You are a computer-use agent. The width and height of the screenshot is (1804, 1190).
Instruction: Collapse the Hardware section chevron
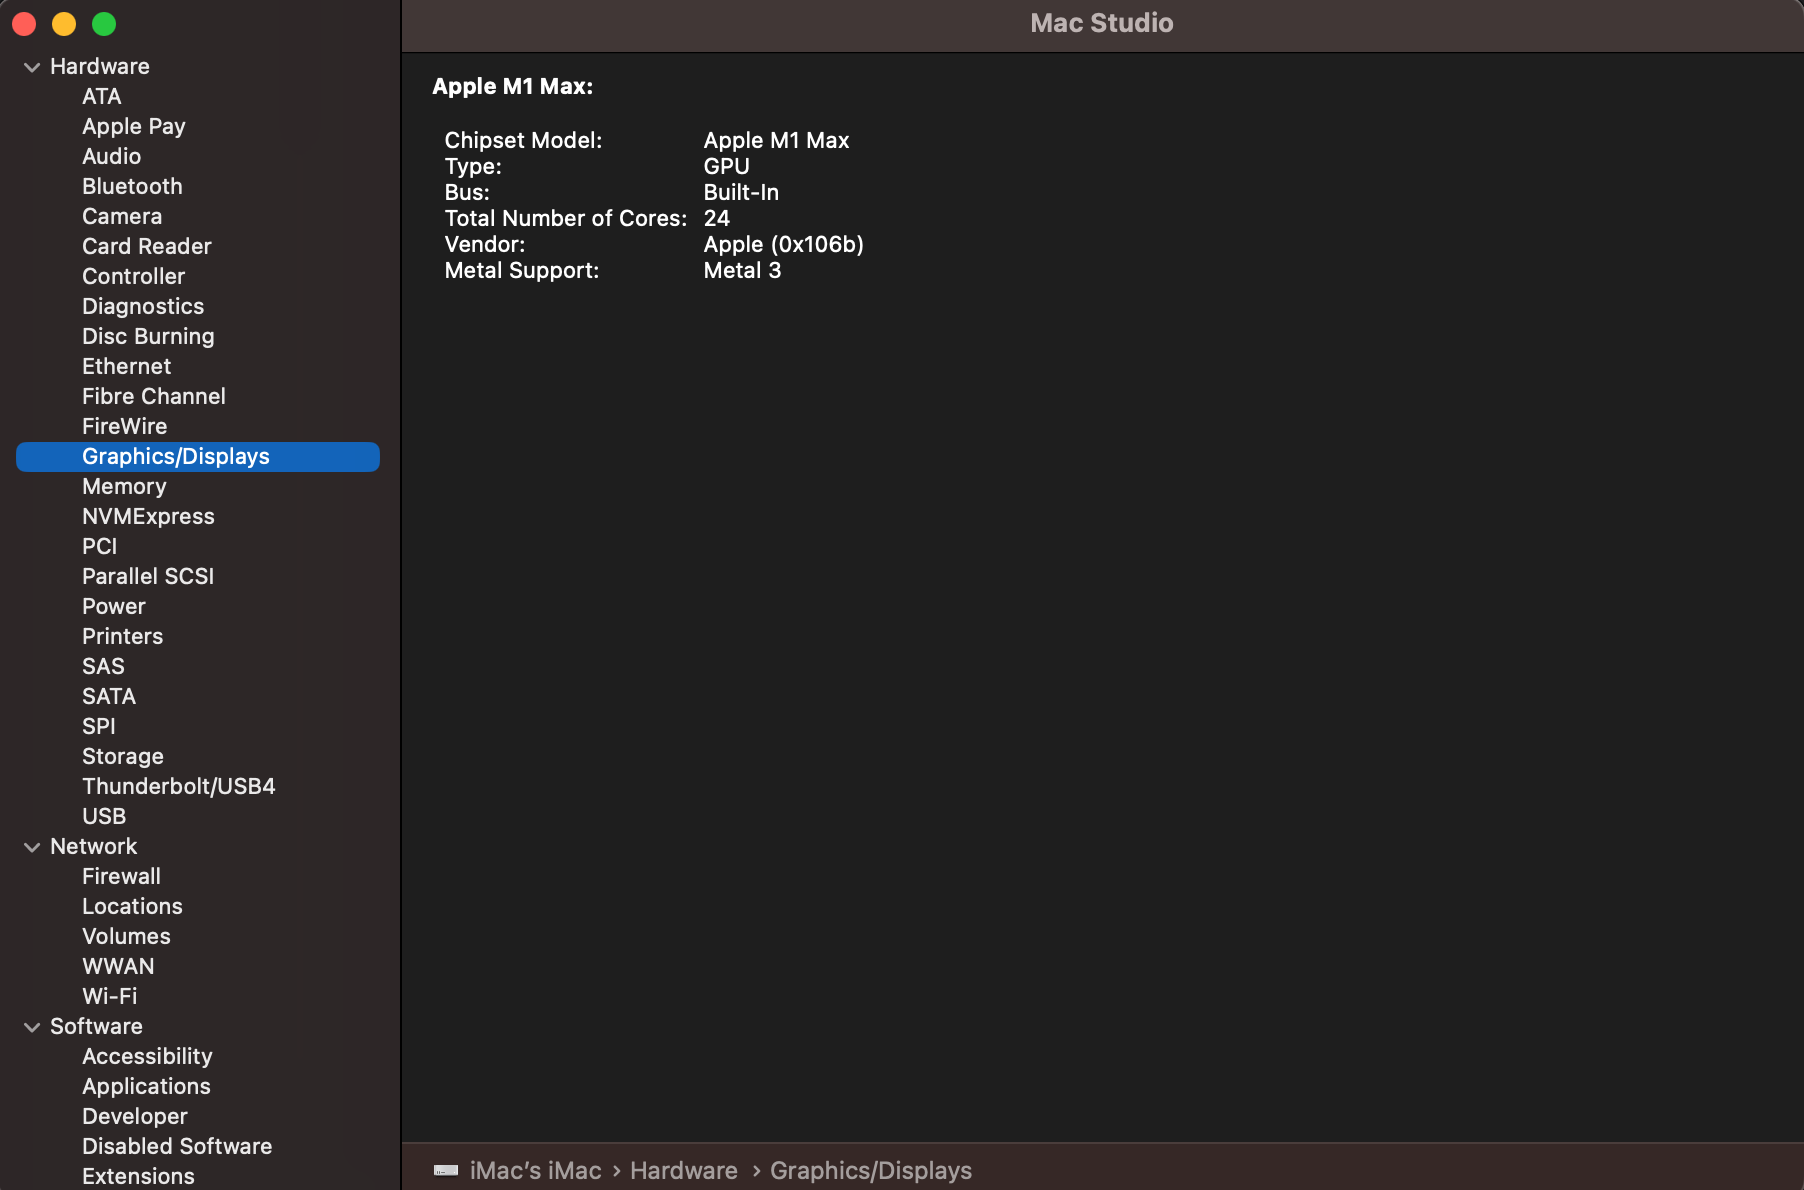(x=32, y=67)
